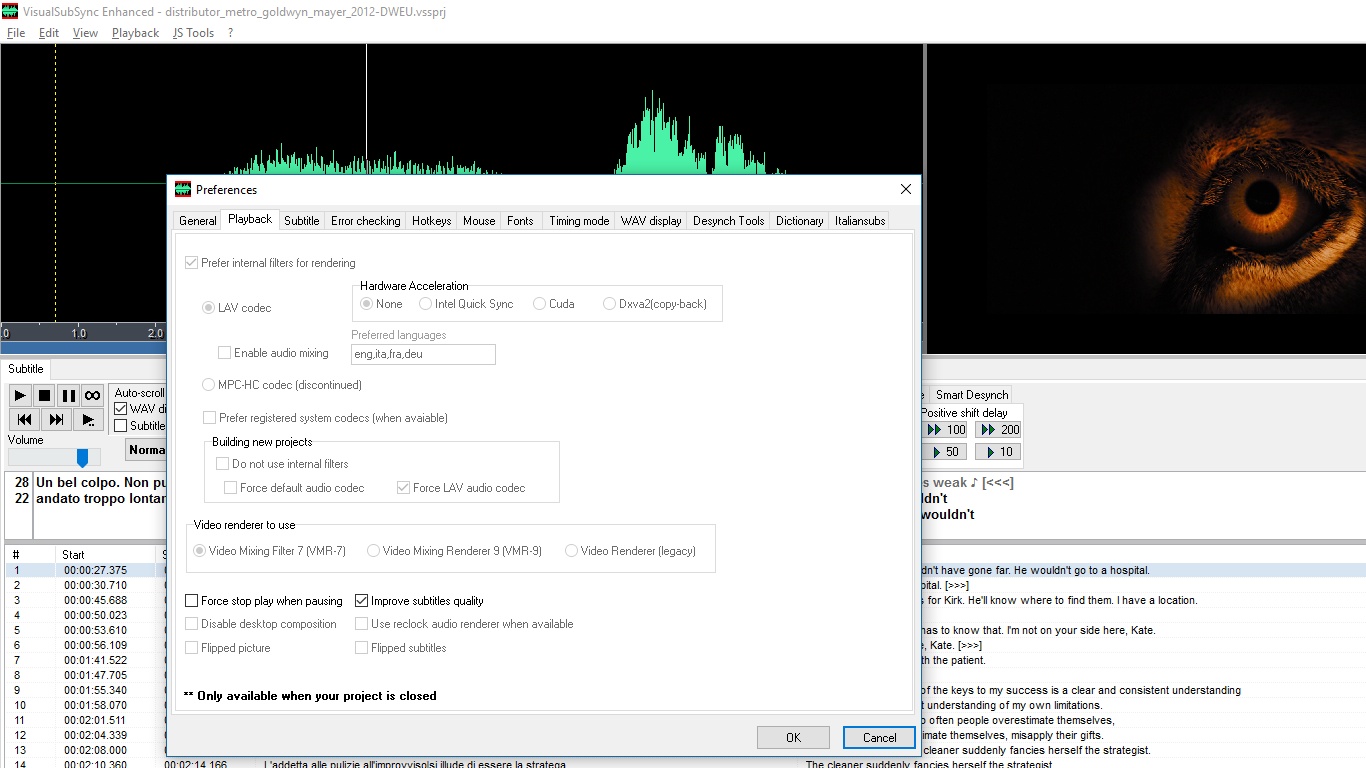The height and width of the screenshot is (768, 1366).
Task: Shift delay forward by 200 ms
Action: (x=999, y=430)
